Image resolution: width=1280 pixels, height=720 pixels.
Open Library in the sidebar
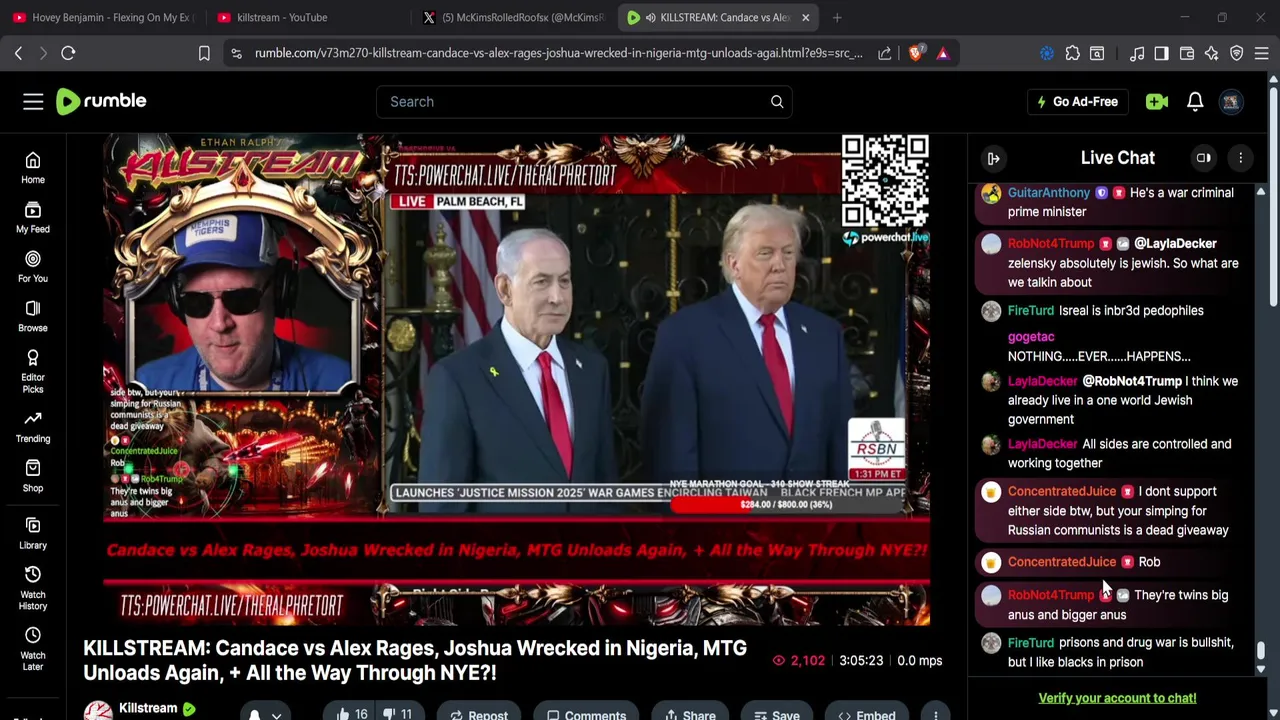coord(33,534)
